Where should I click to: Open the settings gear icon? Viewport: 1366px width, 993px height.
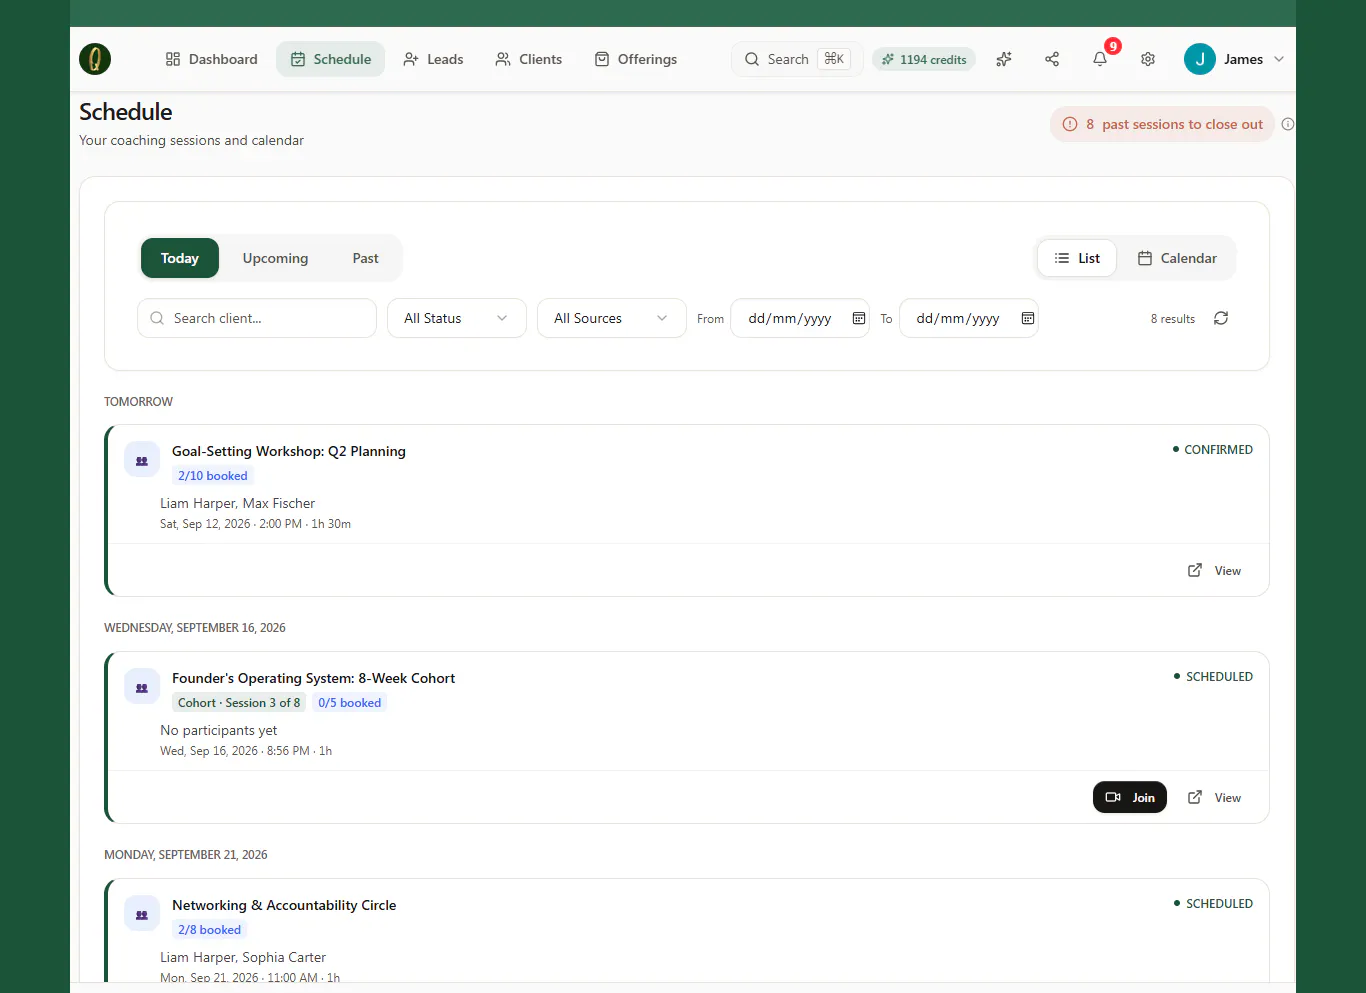(1148, 59)
